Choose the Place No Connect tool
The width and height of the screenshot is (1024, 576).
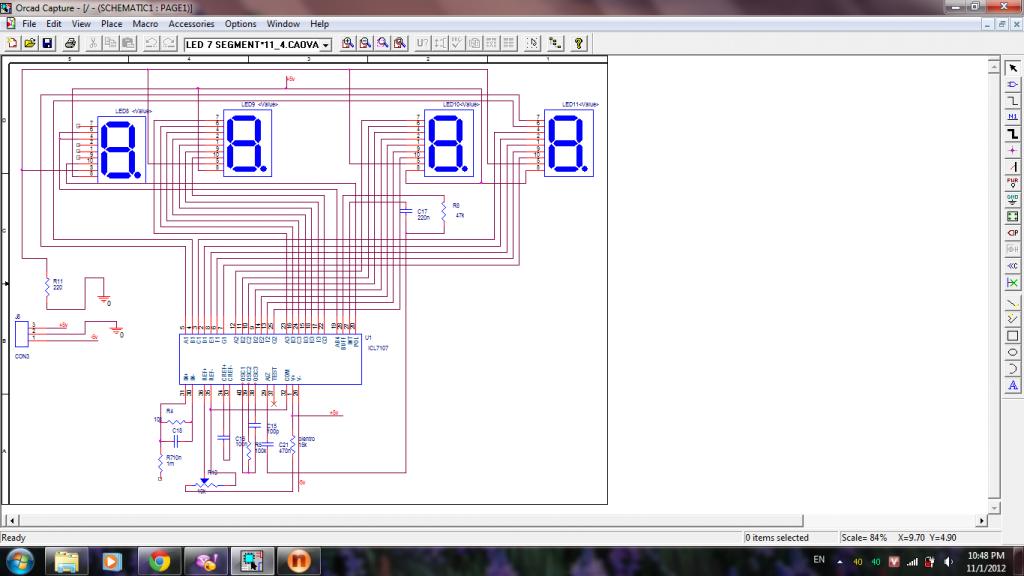click(1012, 283)
